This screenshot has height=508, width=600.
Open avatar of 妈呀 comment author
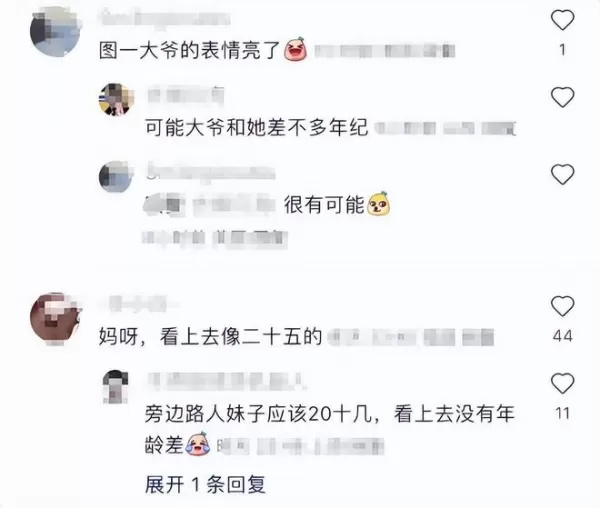(55, 319)
